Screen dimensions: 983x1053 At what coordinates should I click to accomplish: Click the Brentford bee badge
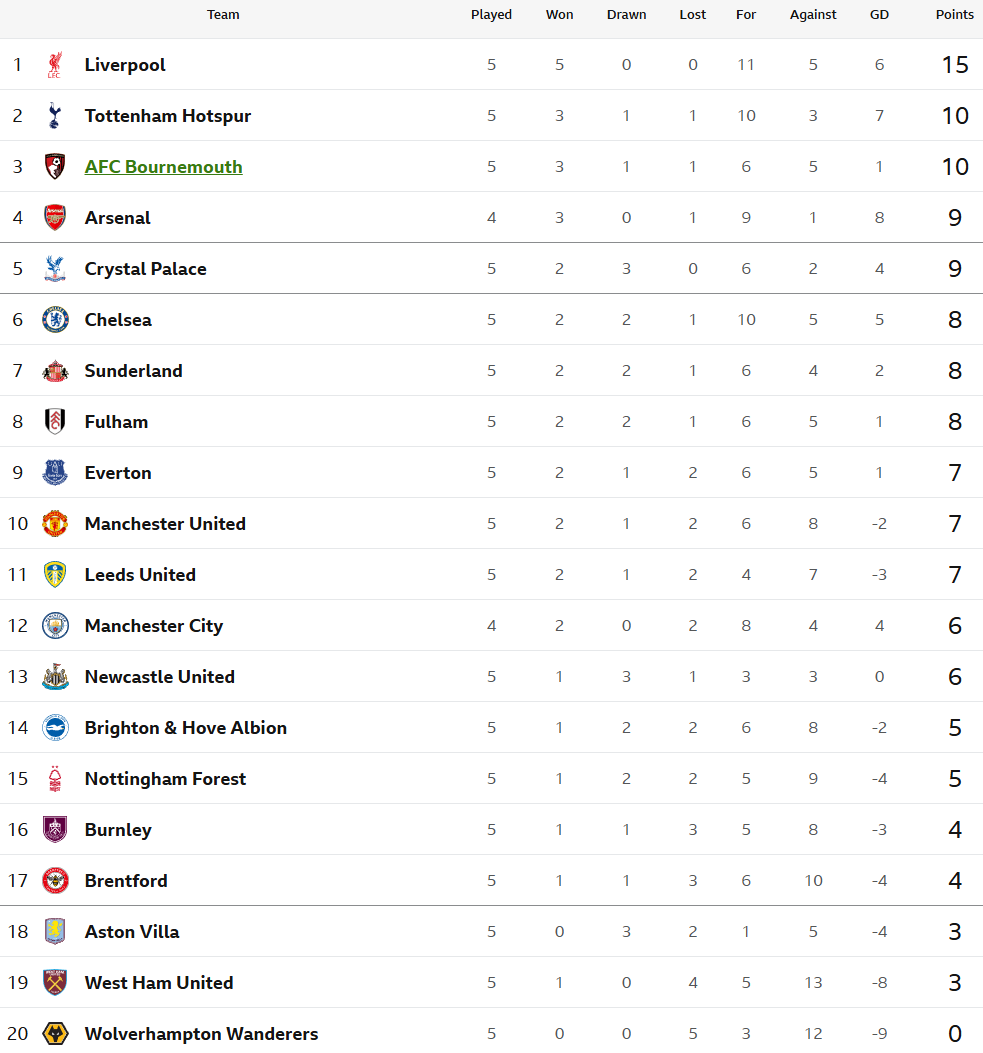click(x=55, y=880)
